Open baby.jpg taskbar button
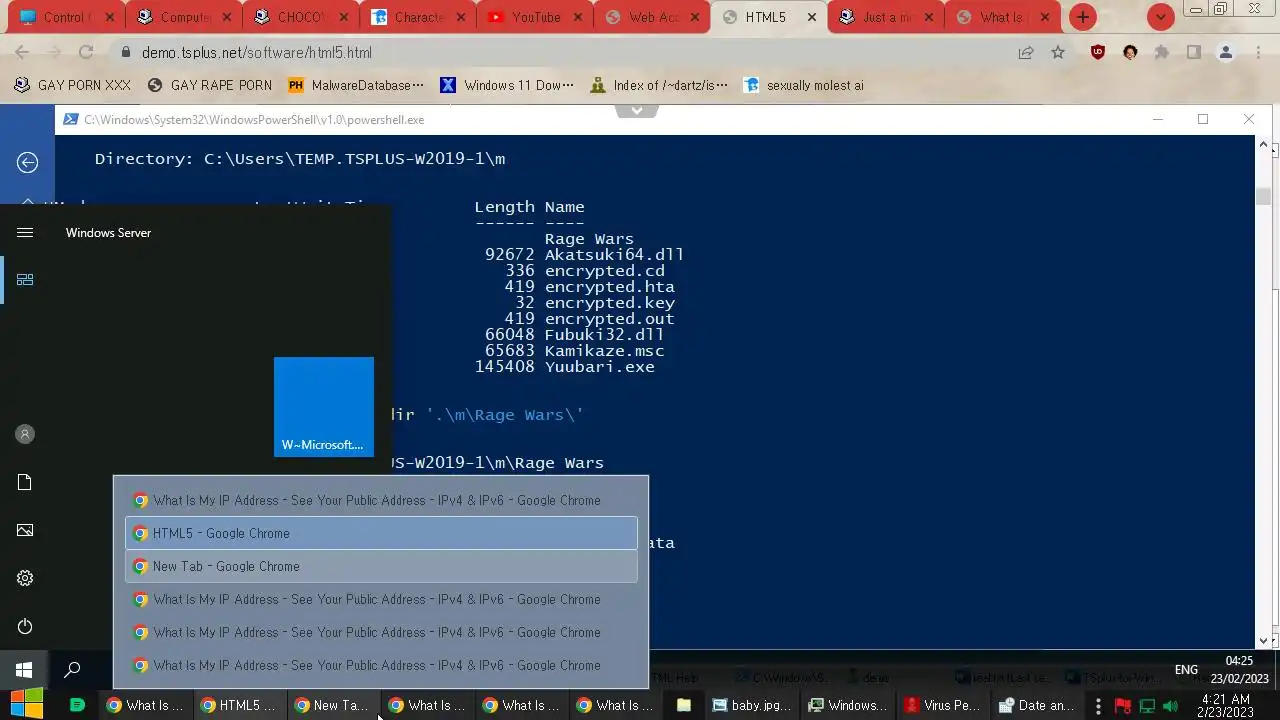Viewport: 1280px width, 720px height. pos(751,705)
